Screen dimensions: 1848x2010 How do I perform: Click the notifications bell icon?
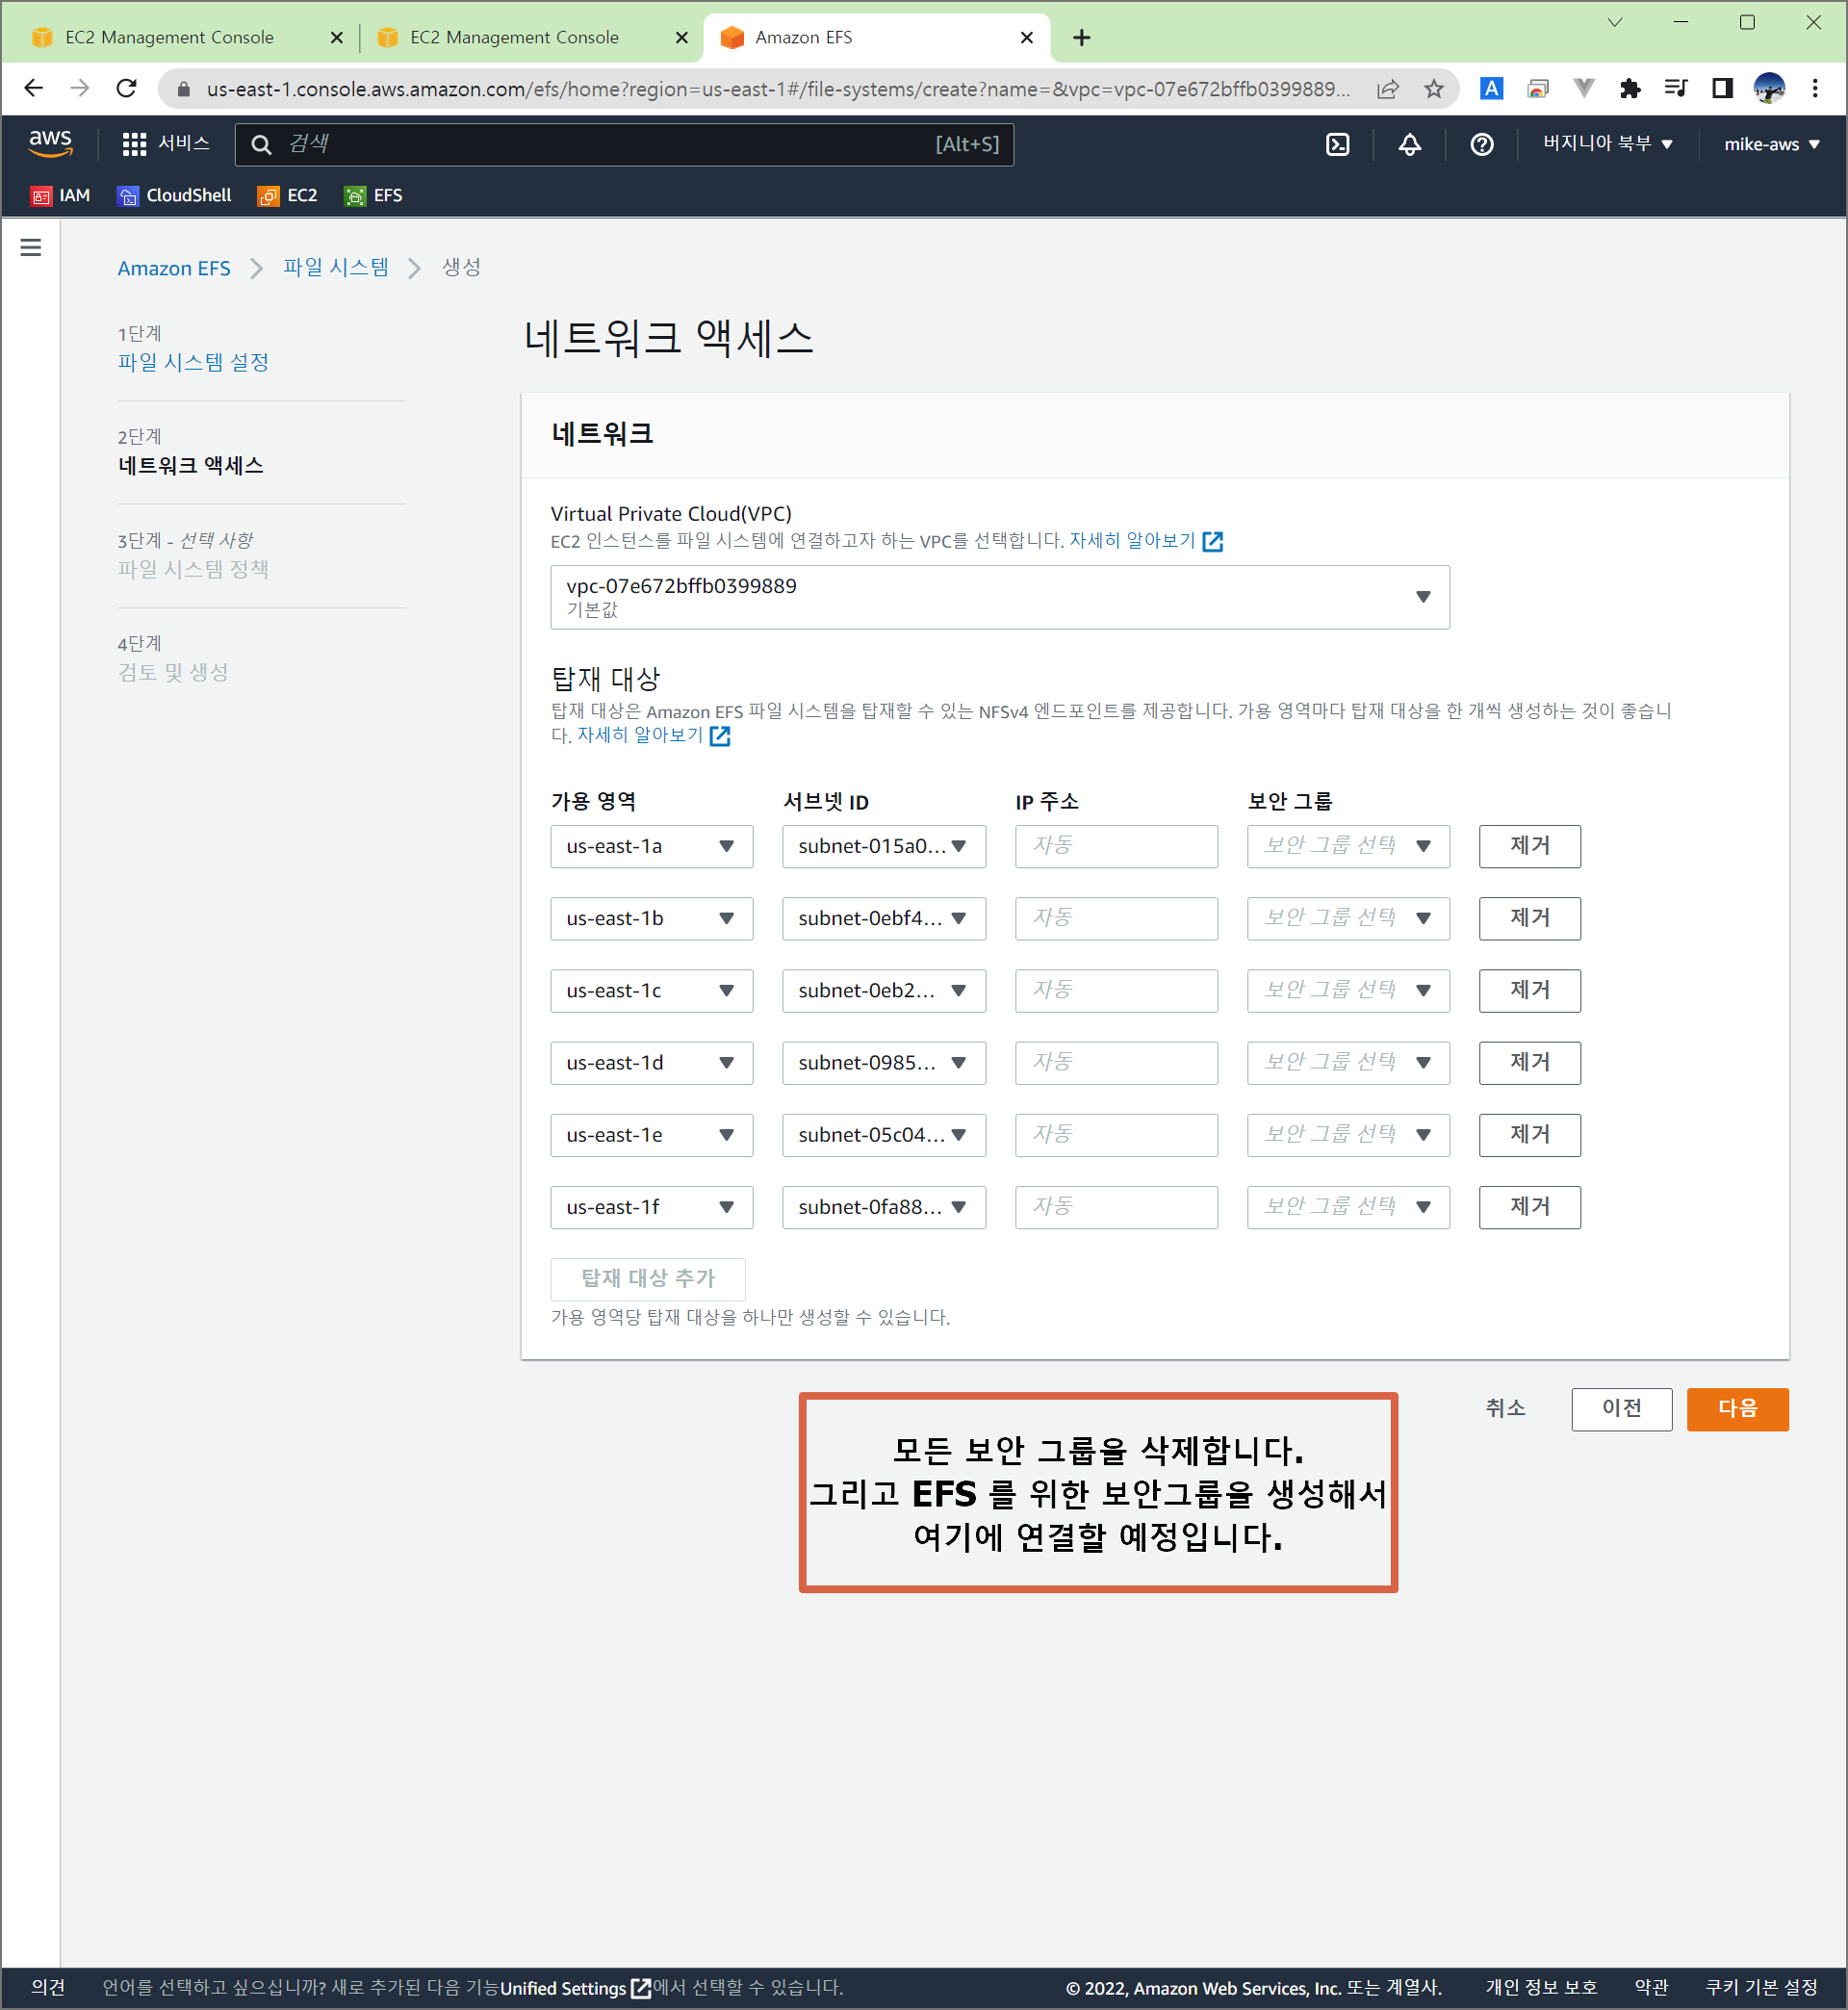pos(1409,144)
